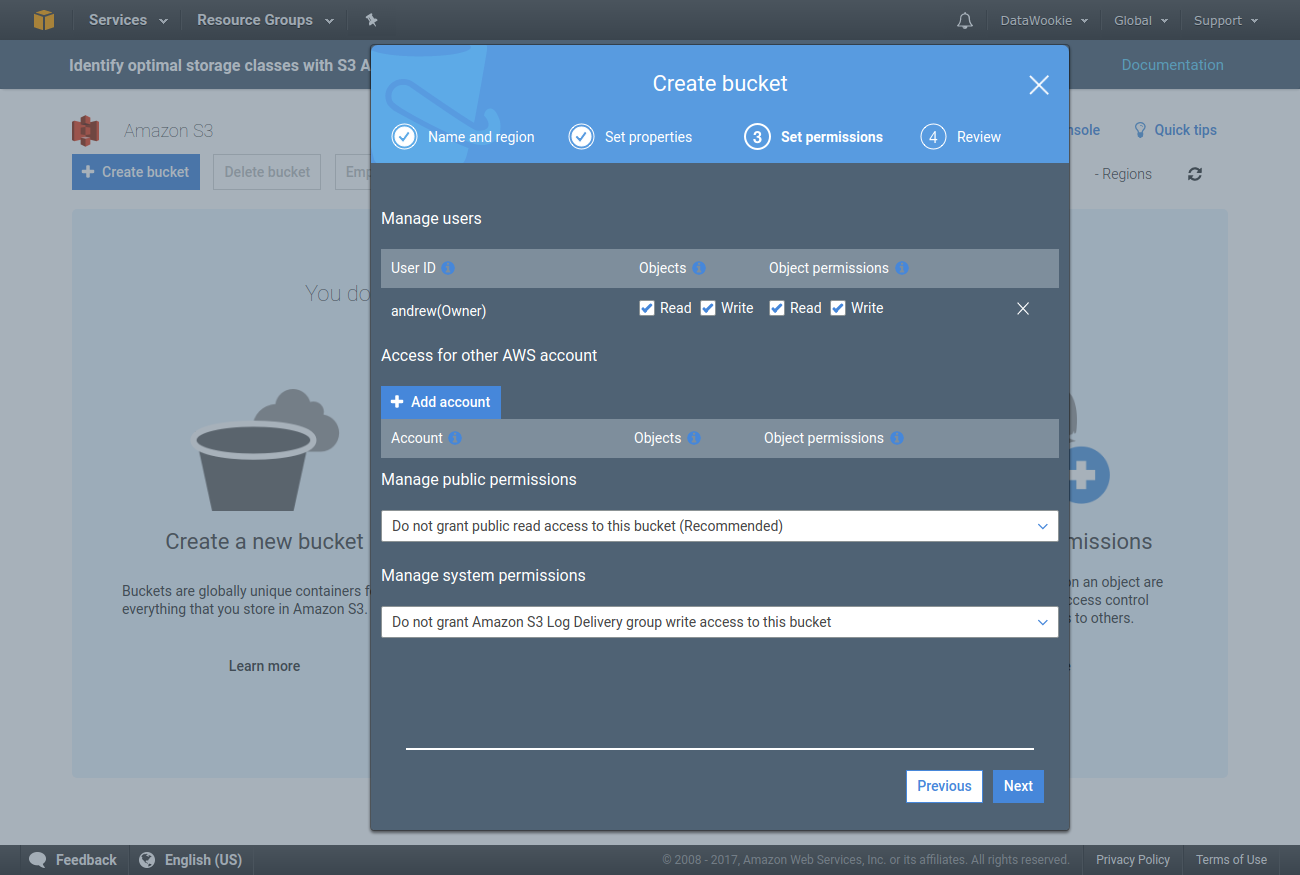Uncheck Objects Write checkbox for andrew
This screenshot has width=1300, height=875.
click(x=708, y=308)
